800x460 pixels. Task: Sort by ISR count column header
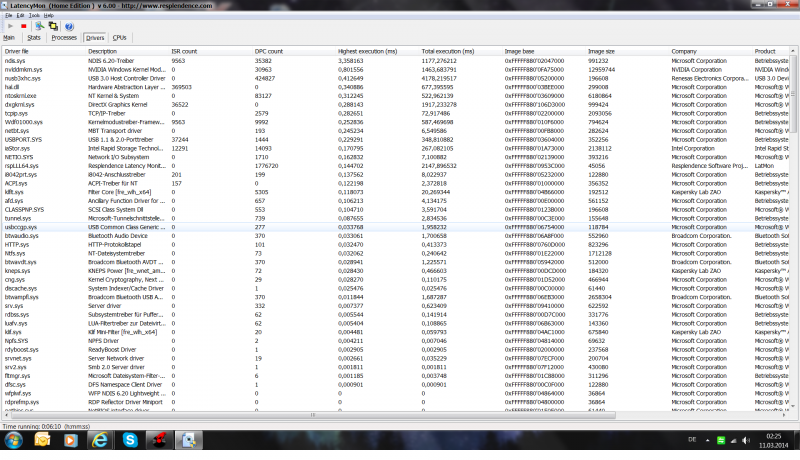coord(211,52)
